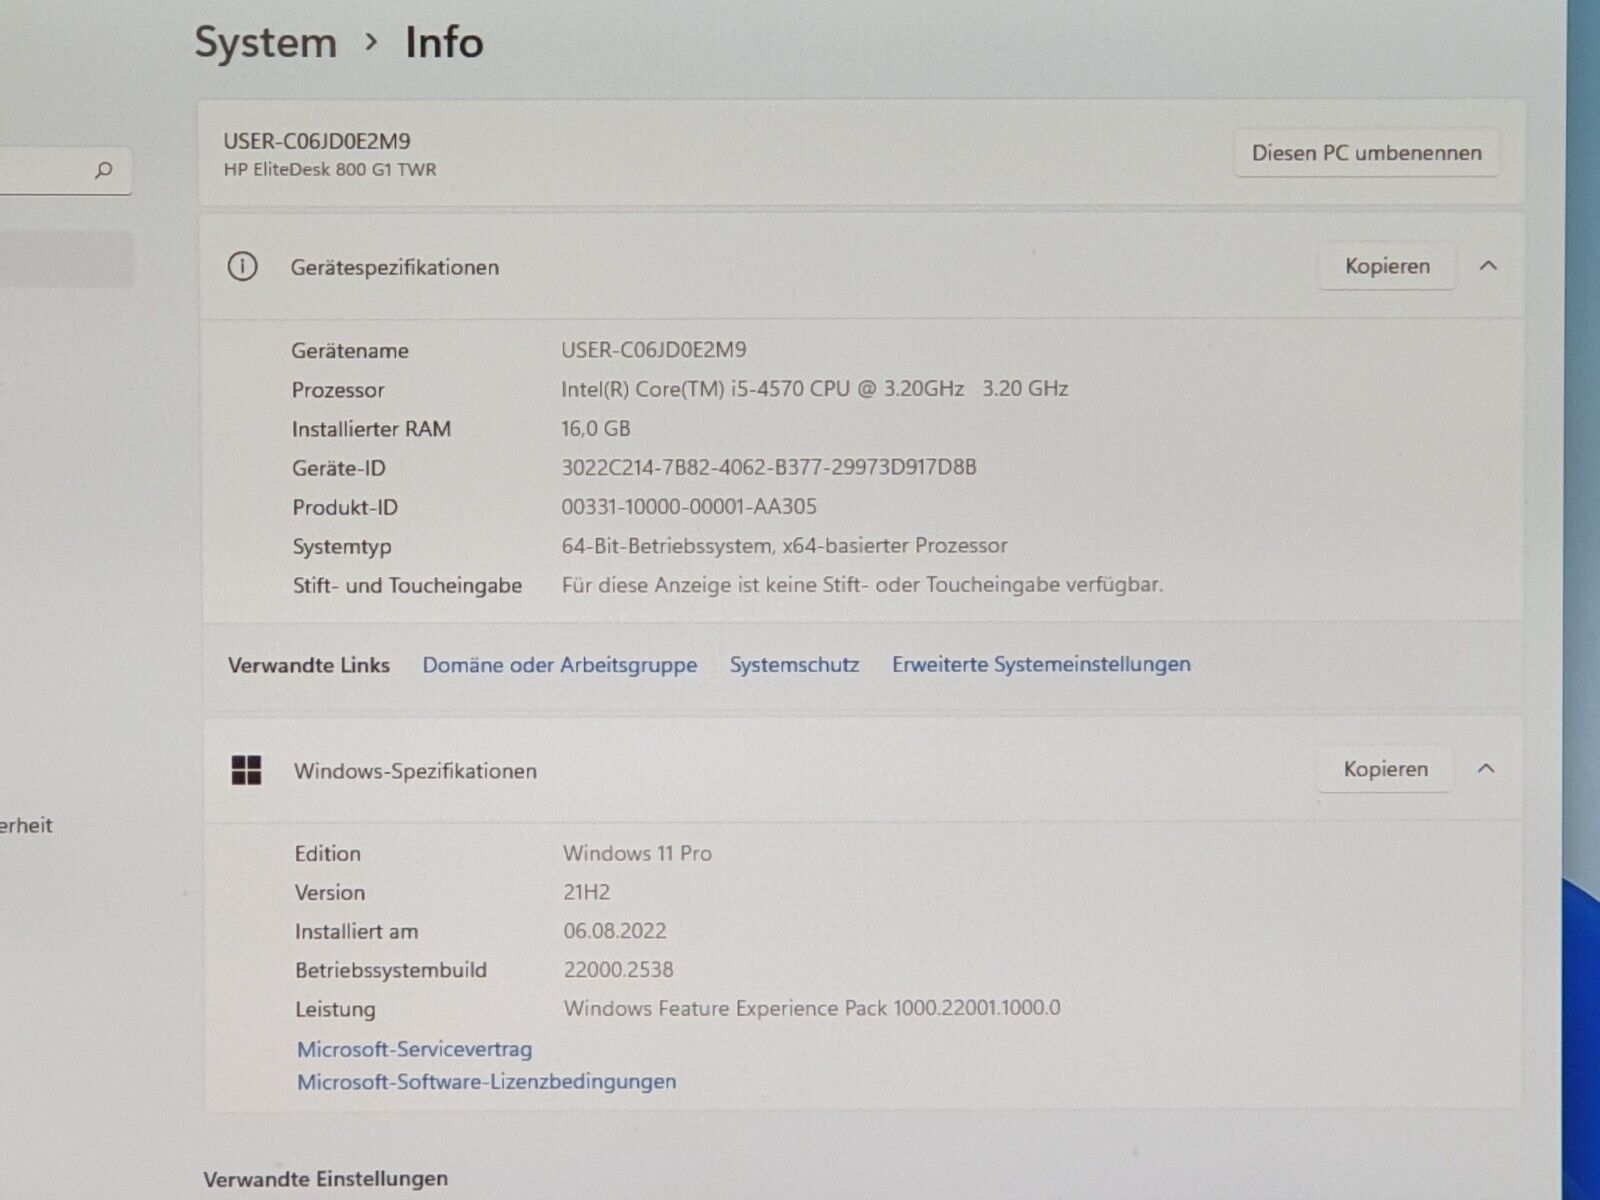Copy the device specifications with Kopieren

click(x=1386, y=267)
